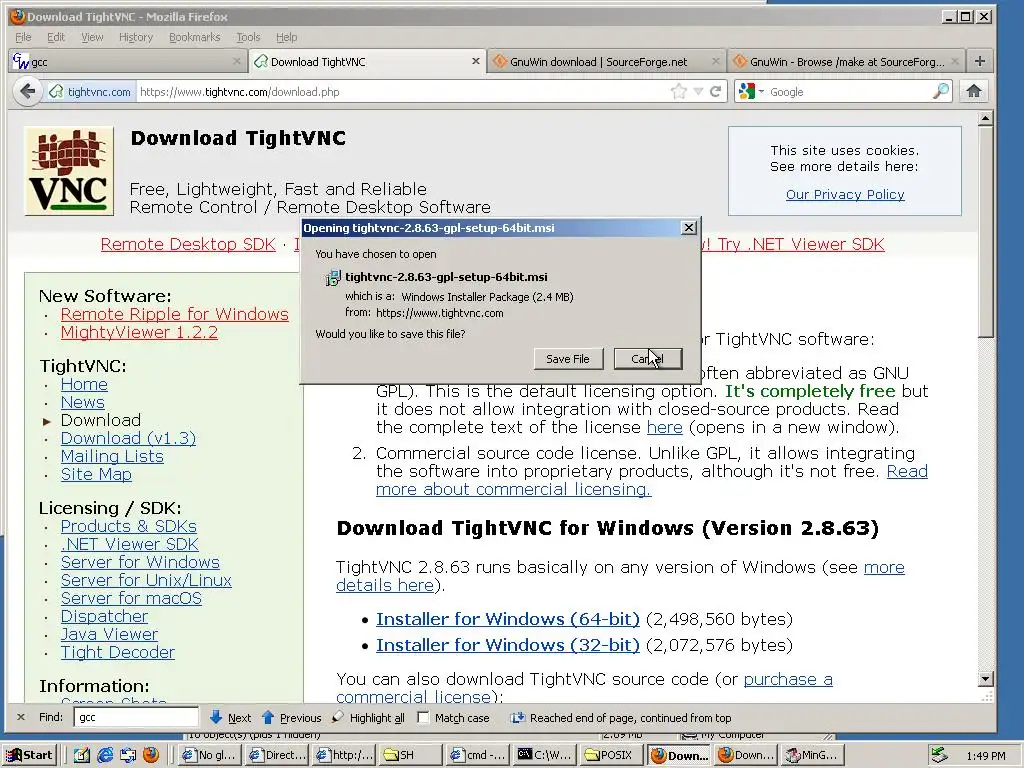Open the Download (v1.3) link

[128, 438]
